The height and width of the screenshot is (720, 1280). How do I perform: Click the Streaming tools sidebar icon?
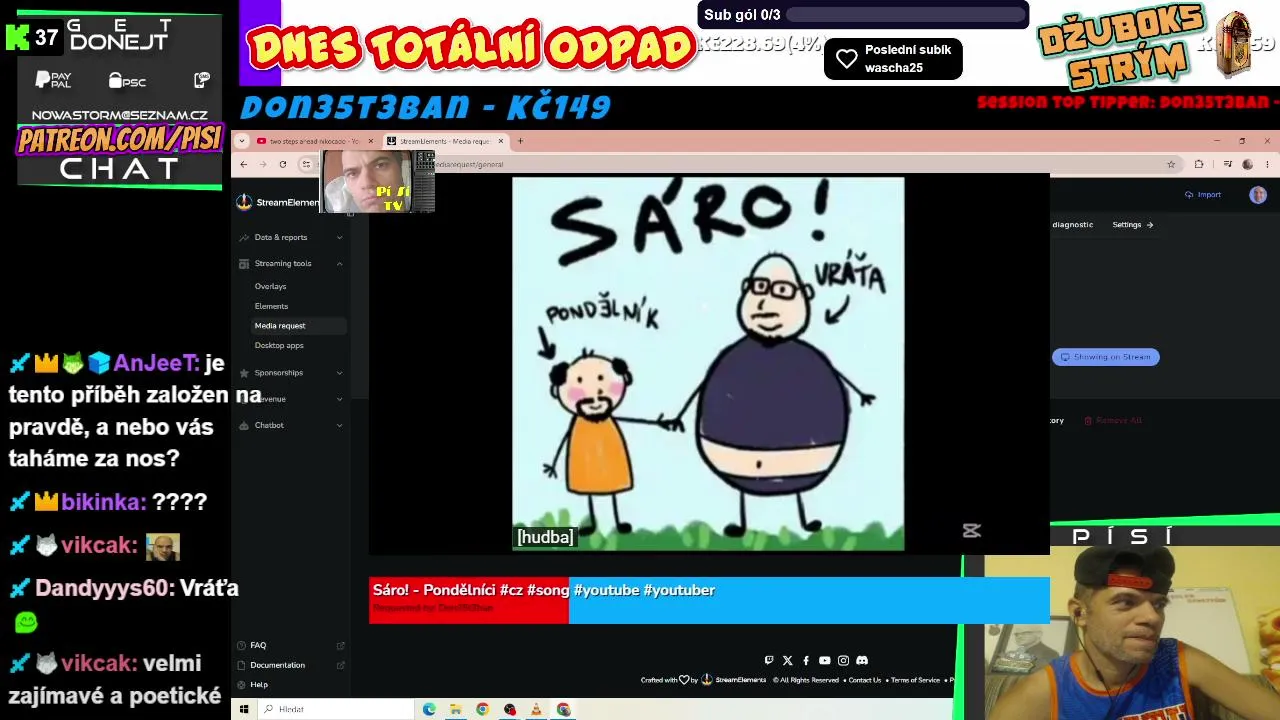click(x=244, y=264)
